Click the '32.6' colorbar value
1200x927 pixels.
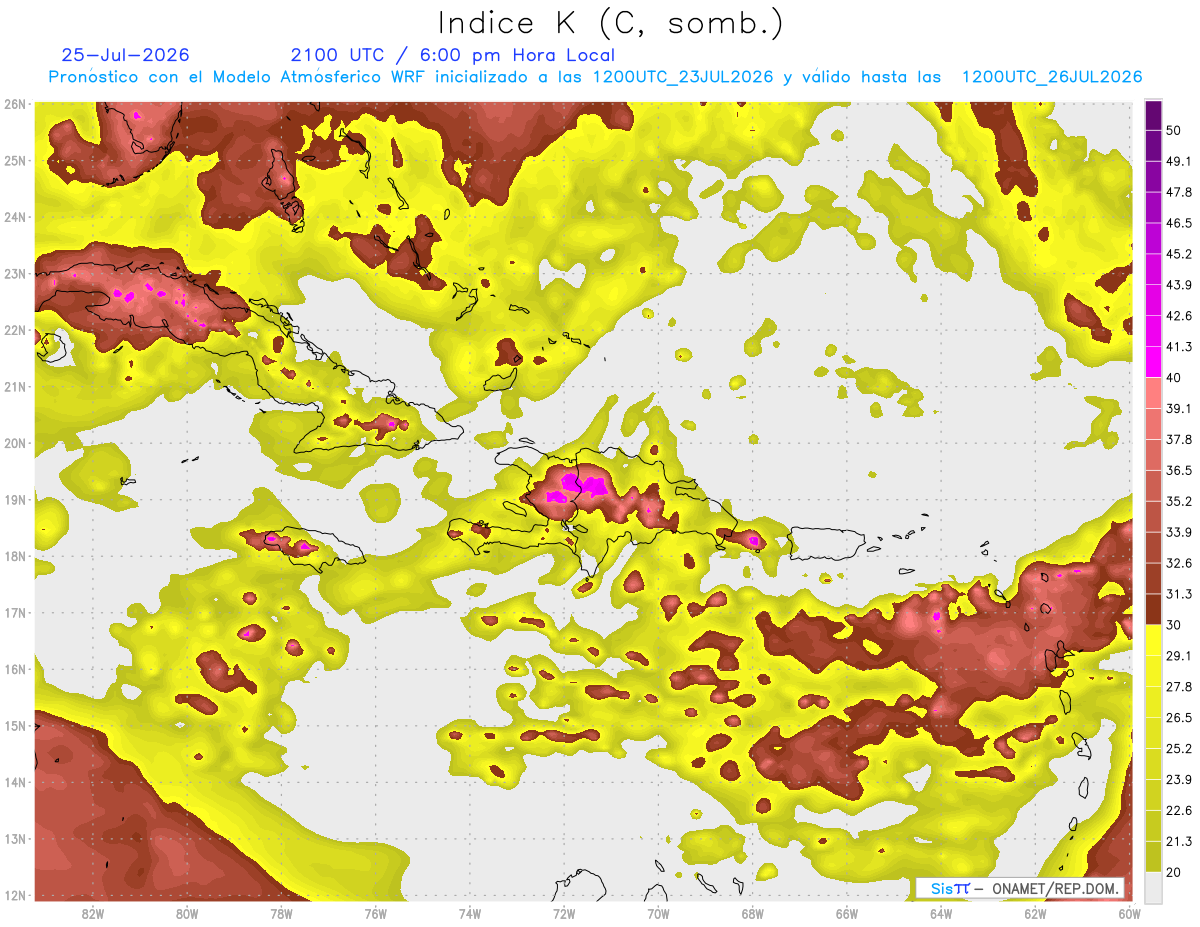(x=1179, y=563)
